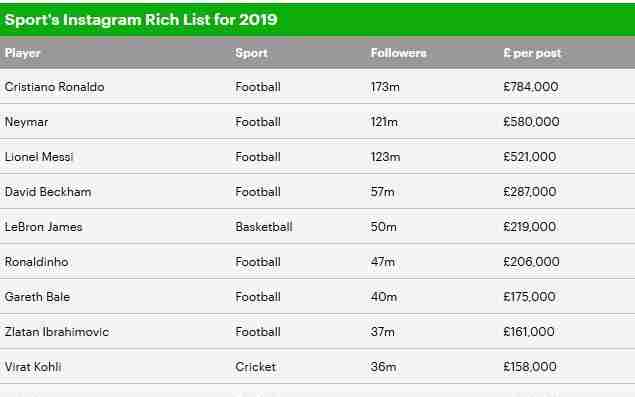
Task: Click Zlatan Ibrahimovic in the player column
Action: coord(57,332)
